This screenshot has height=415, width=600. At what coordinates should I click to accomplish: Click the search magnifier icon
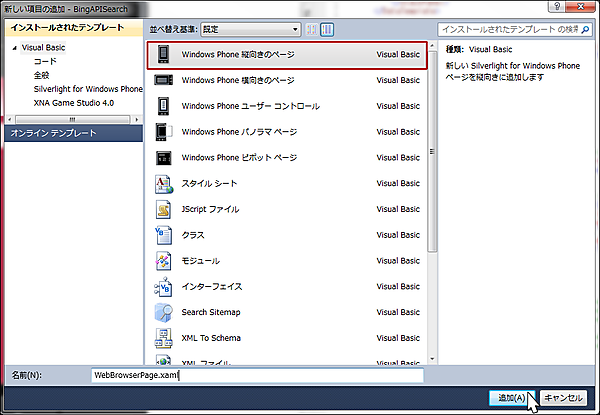click(x=585, y=29)
